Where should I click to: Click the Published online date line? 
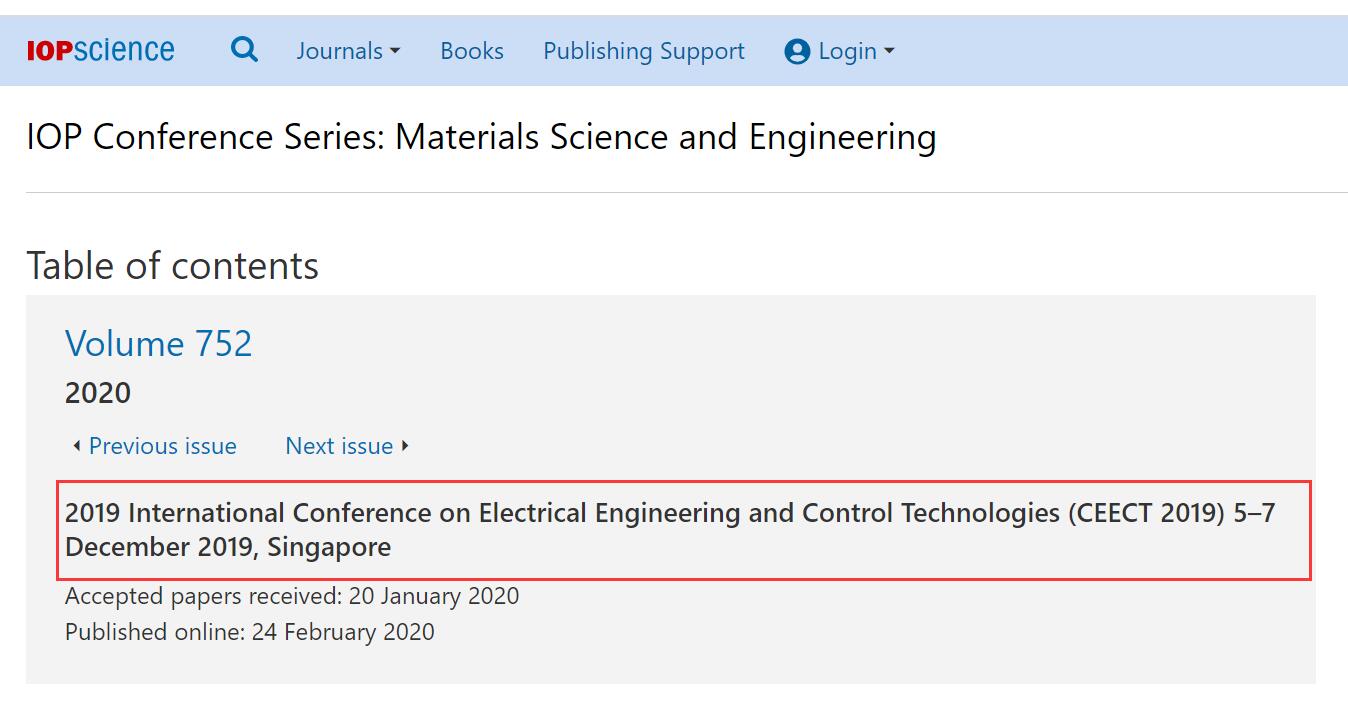click(x=250, y=632)
